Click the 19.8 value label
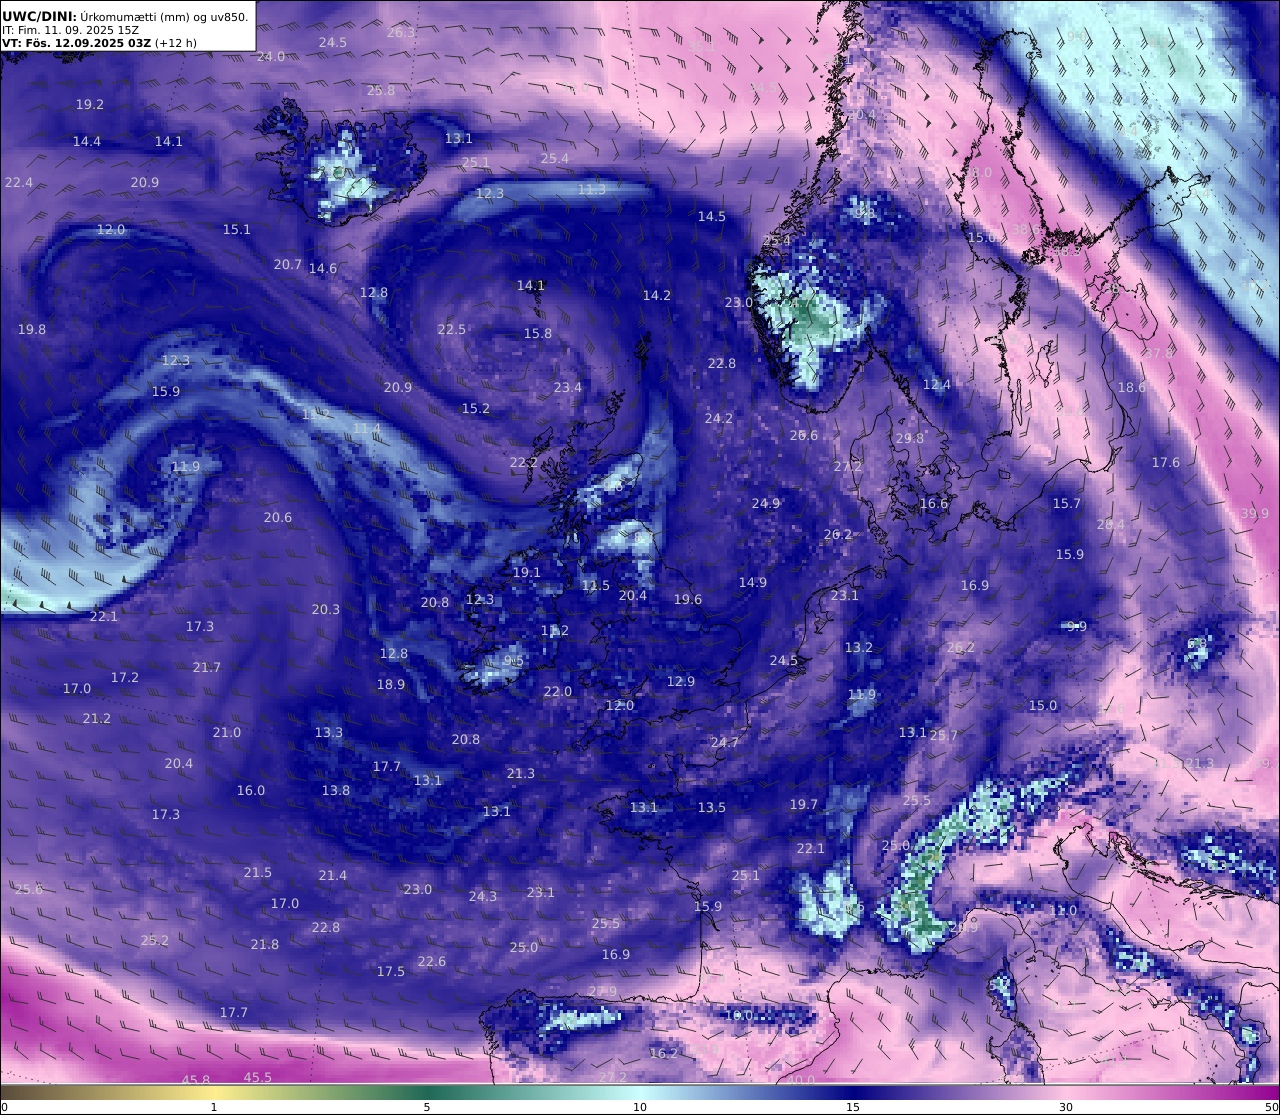 click(x=32, y=330)
